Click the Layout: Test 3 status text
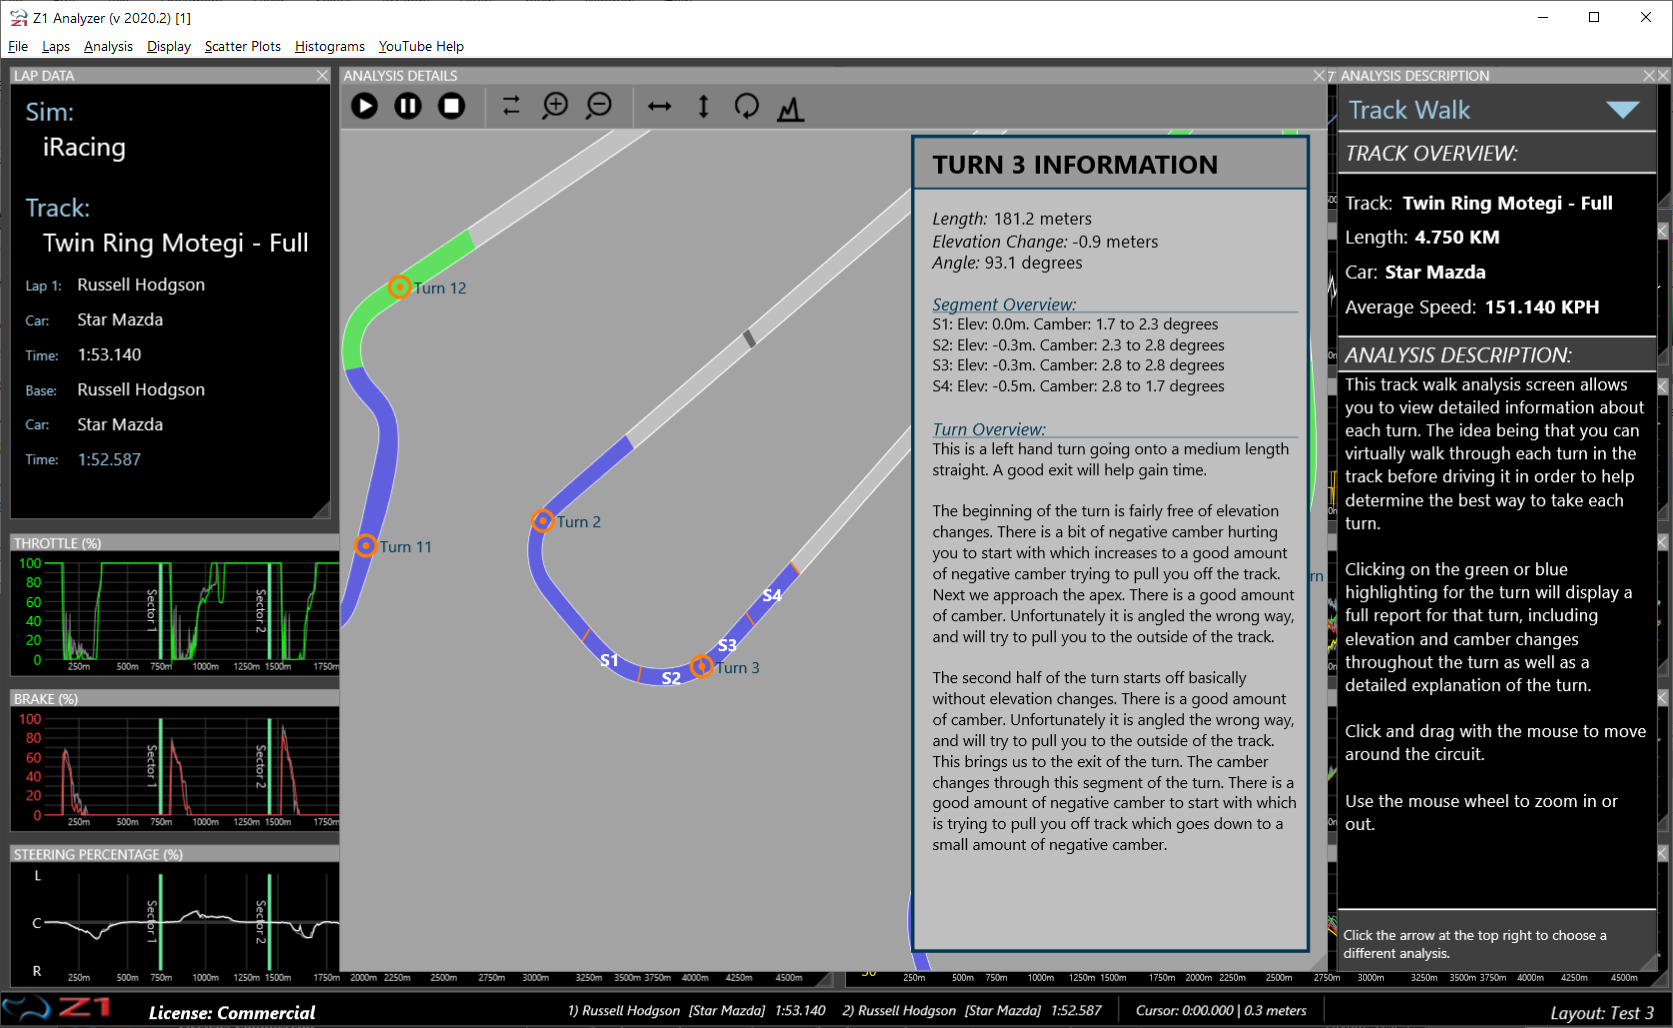Screen dimensions: 1673x1028 (x=1602, y=1013)
